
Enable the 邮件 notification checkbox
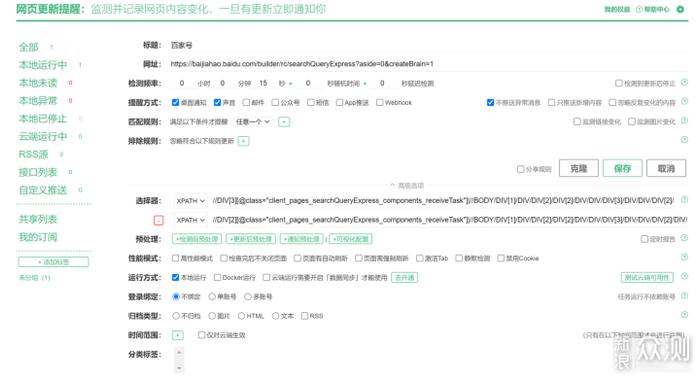click(x=246, y=103)
